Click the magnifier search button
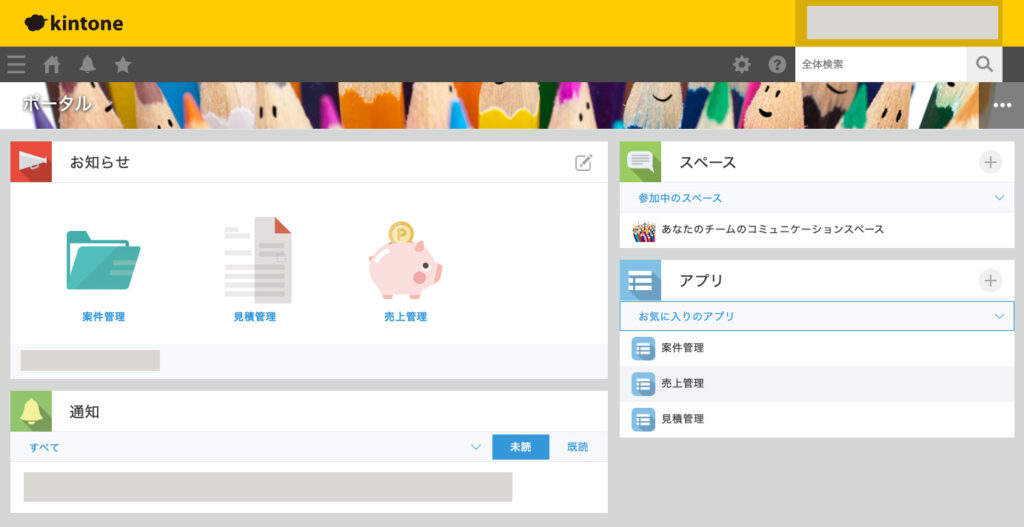The height and width of the screenshot is (527, 1024). pyautogui.click(x=984, y=64)
